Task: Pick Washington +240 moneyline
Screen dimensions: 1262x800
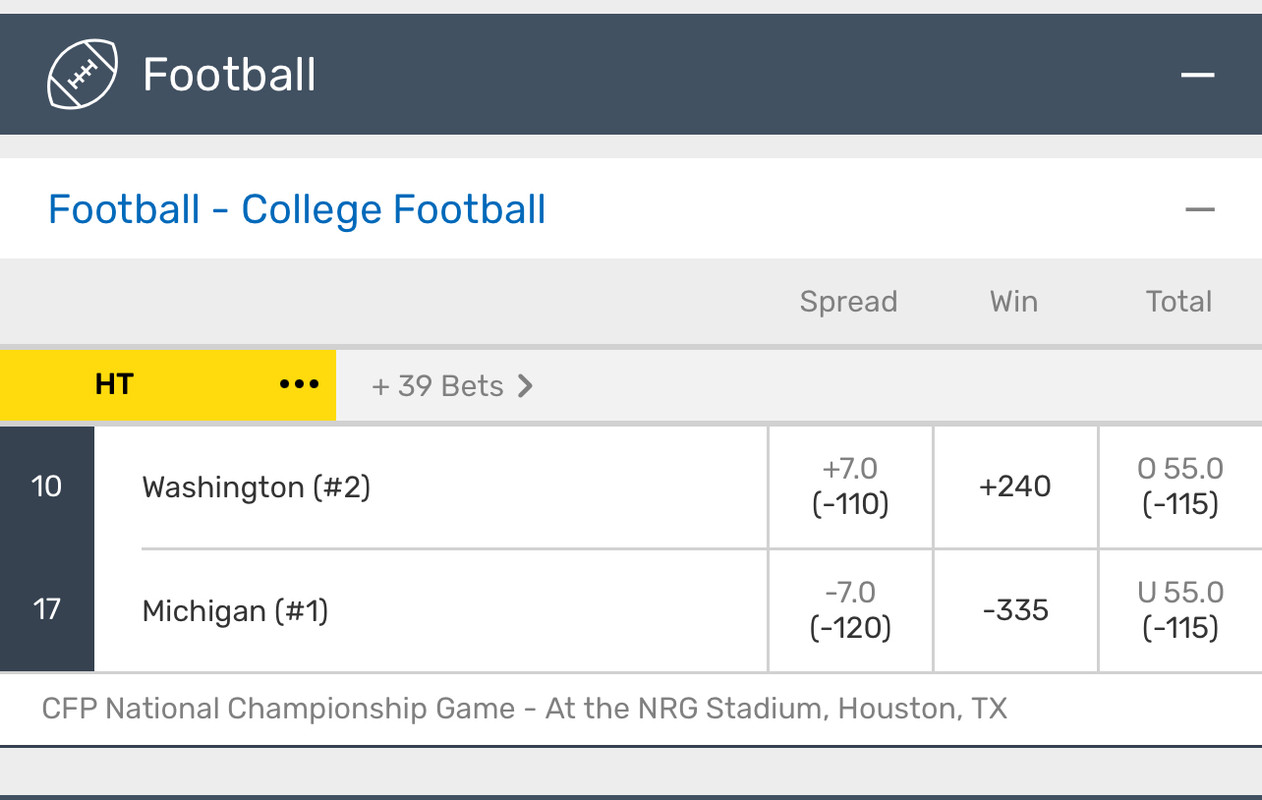Action: click(x=1015, y=487)
